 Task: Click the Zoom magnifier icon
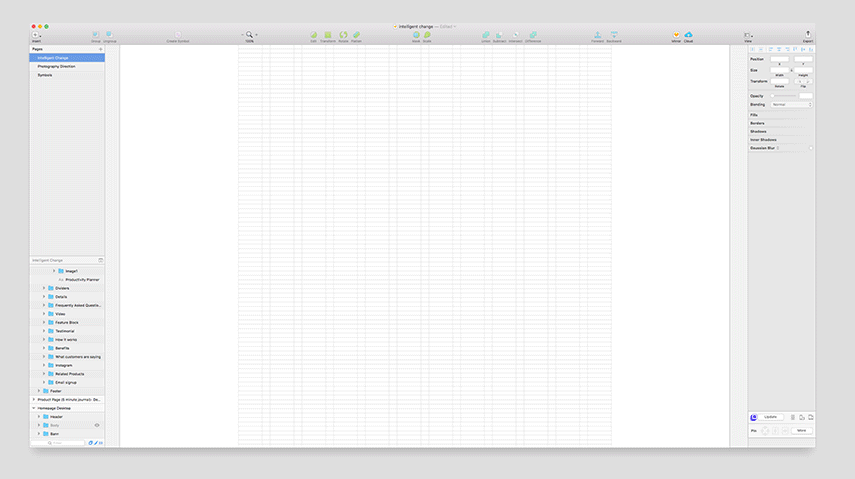click(249, 35)
